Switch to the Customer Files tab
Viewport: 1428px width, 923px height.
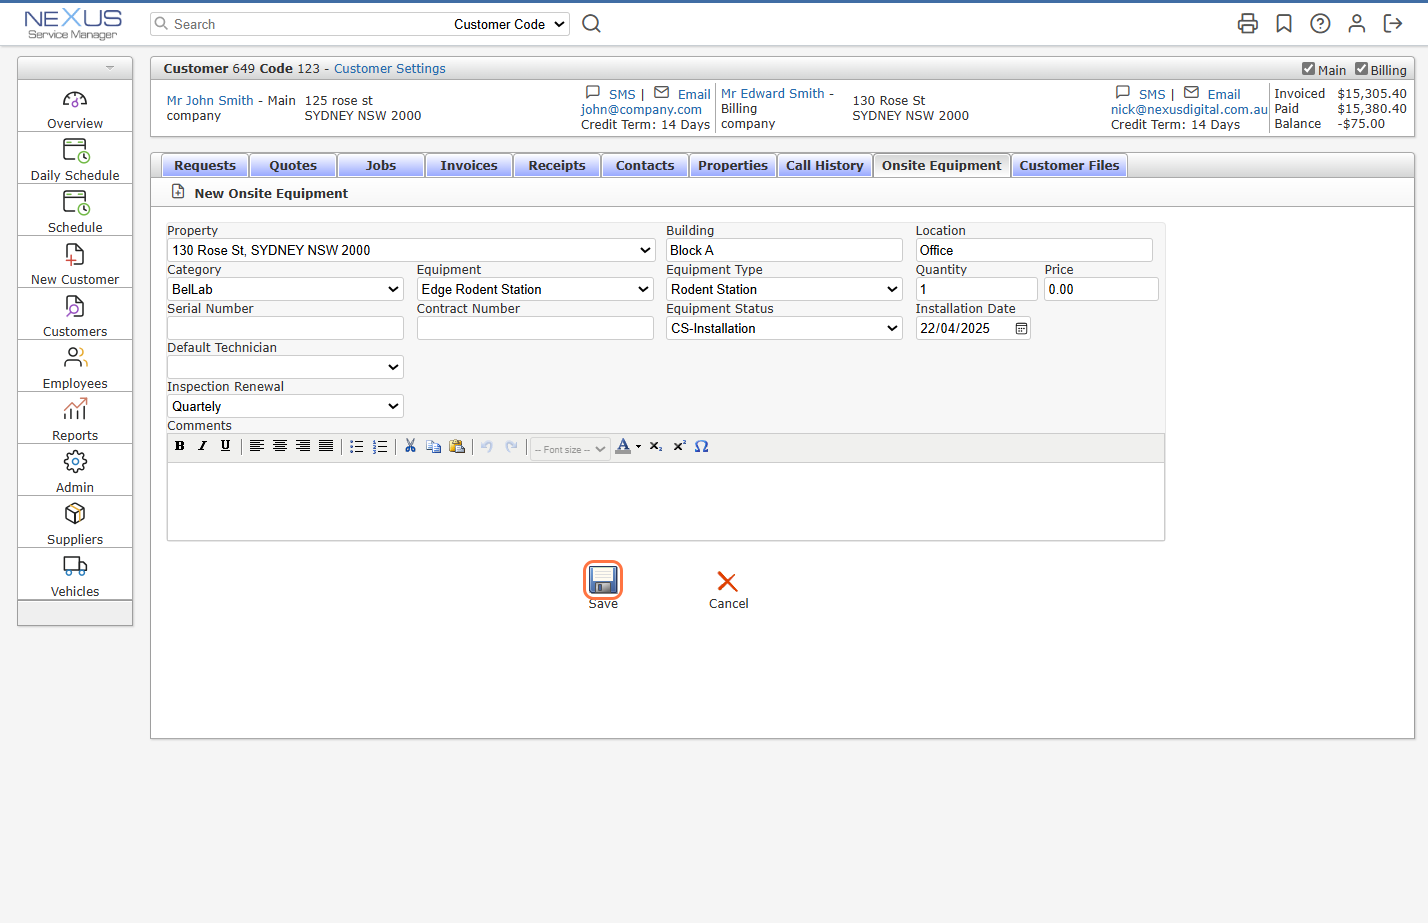pyautogui.click(x=1069, y=166)
